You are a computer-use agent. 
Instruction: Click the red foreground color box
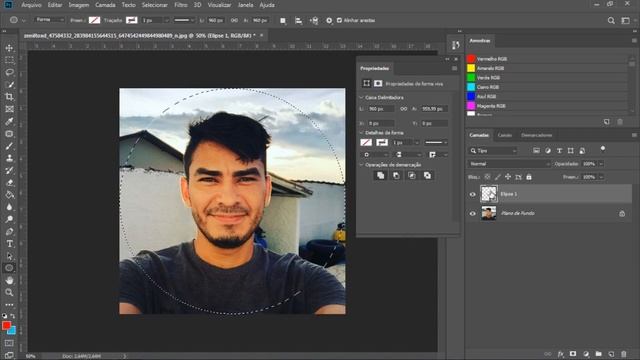coord(6,325)
